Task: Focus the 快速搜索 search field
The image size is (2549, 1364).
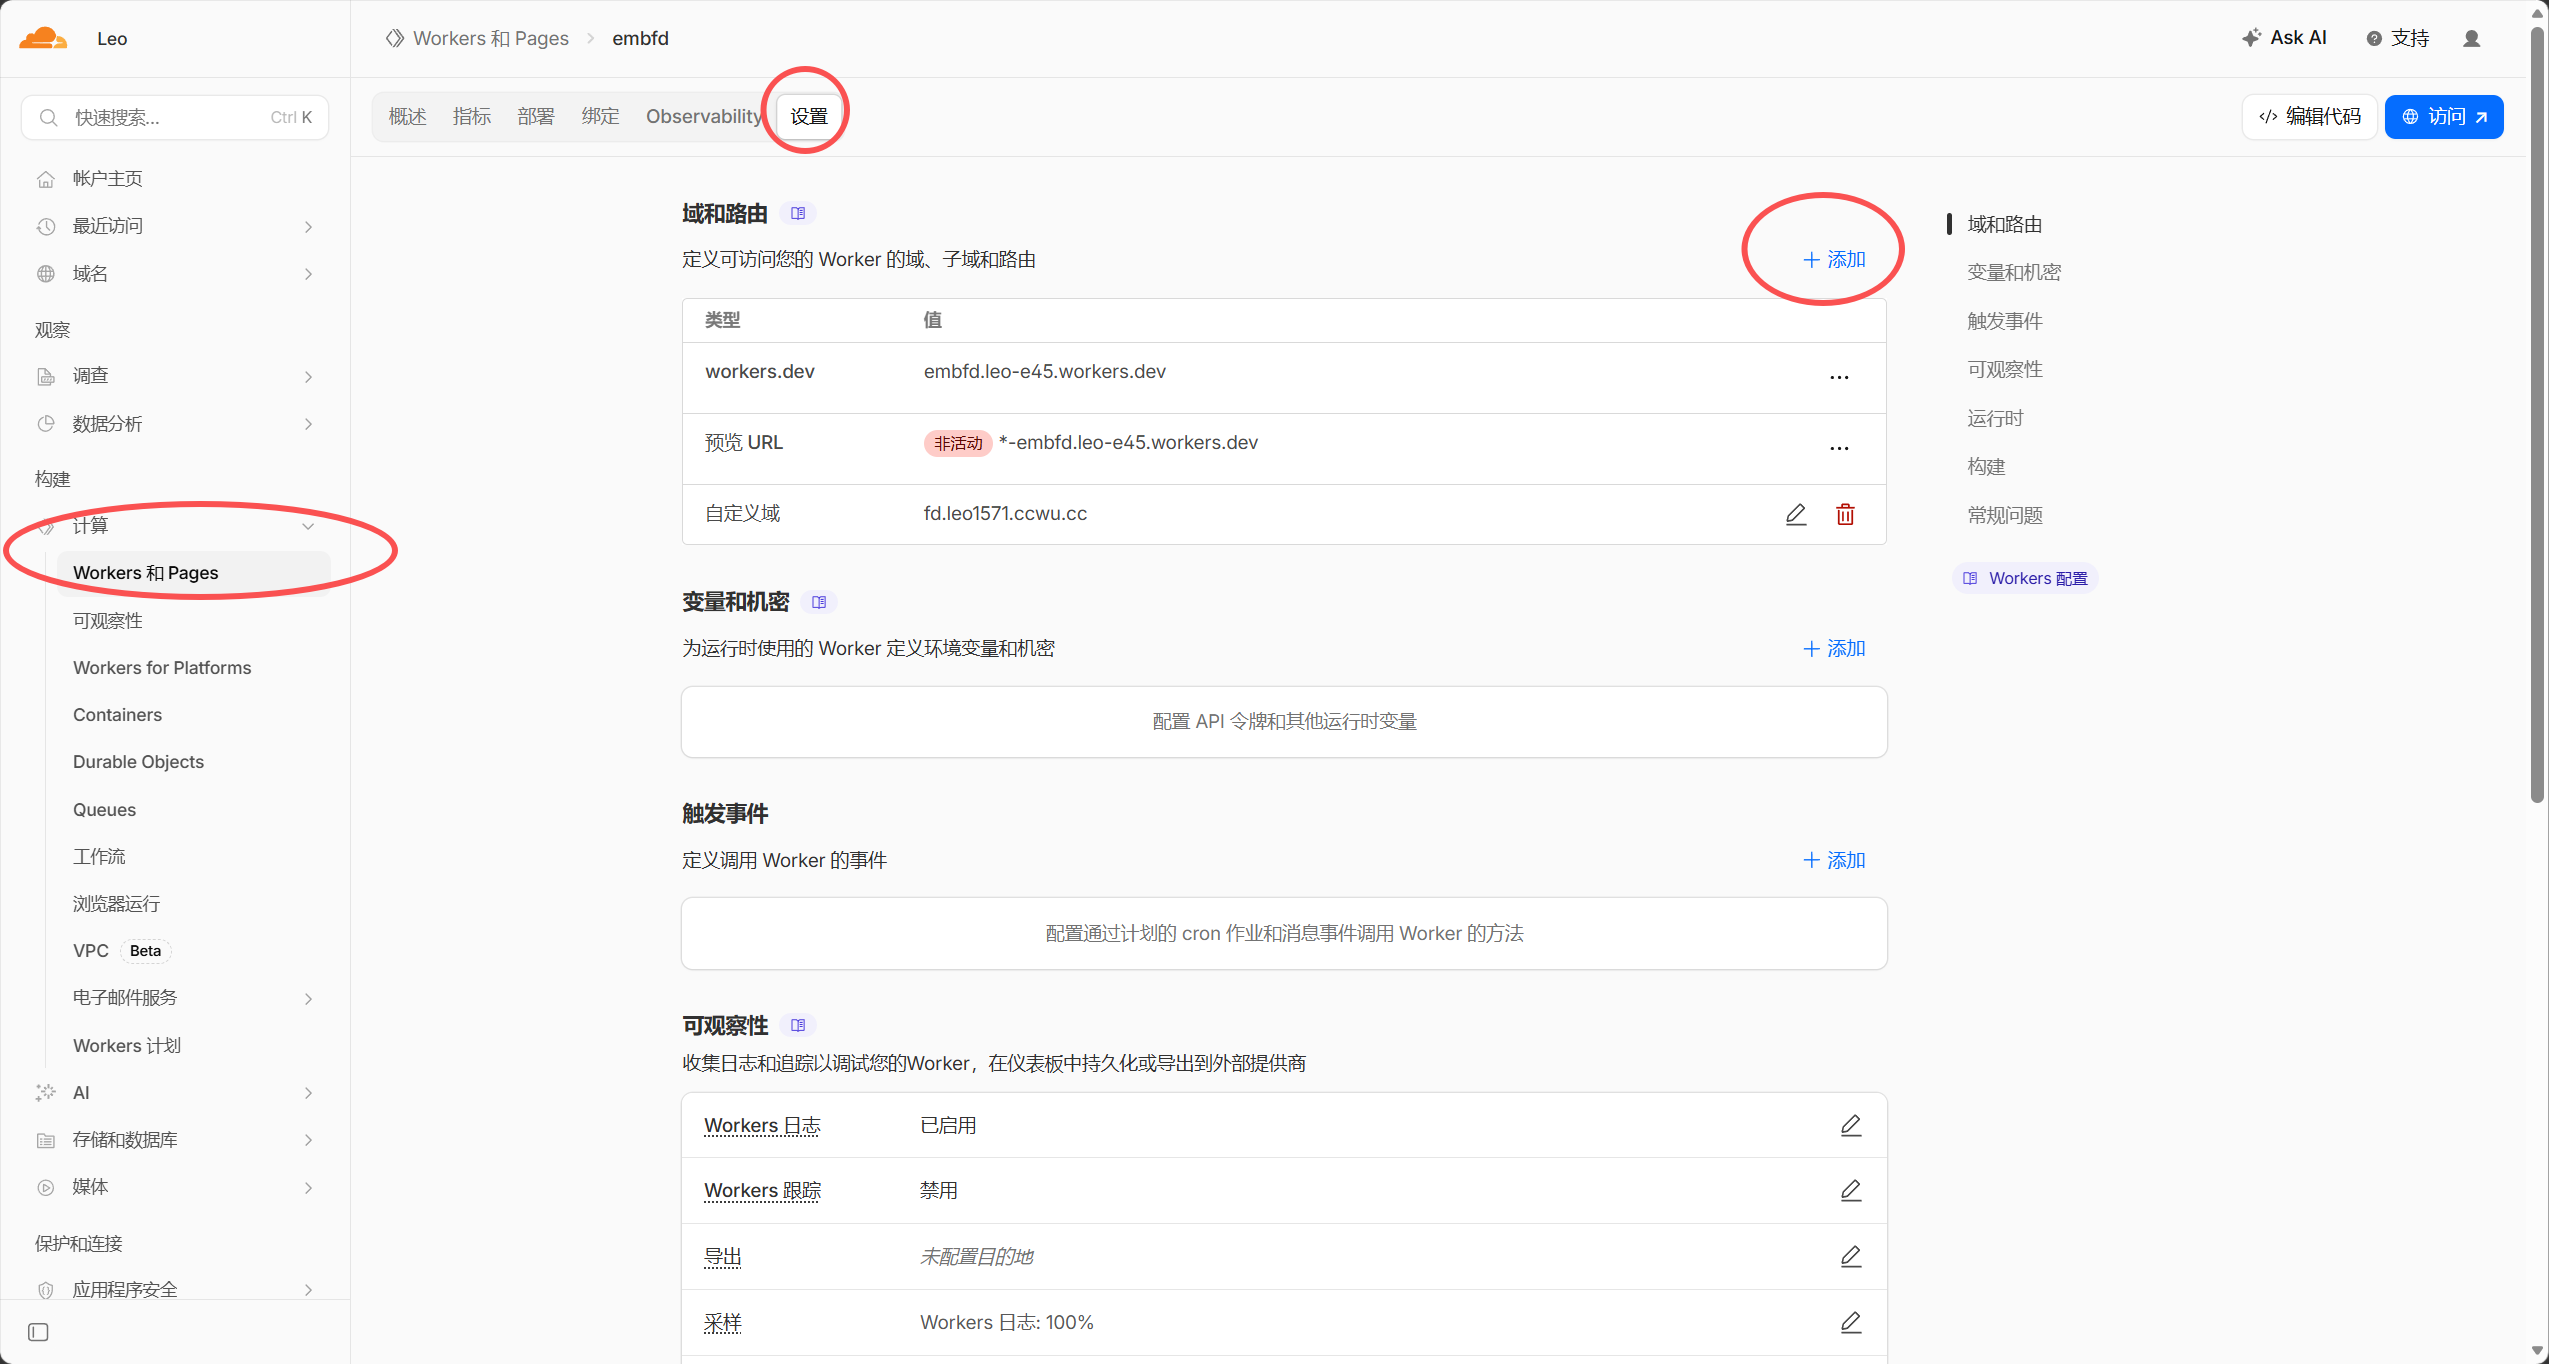Action: 175,117
